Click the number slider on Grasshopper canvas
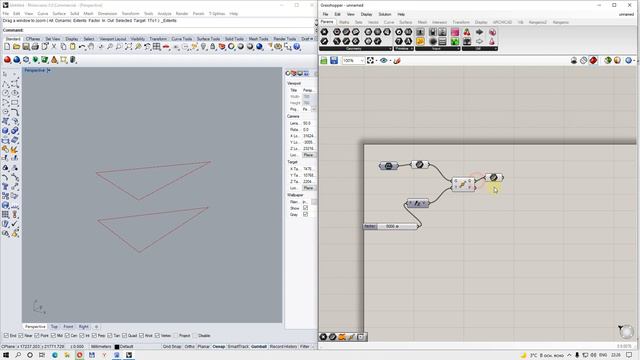 [x=391, y=226]
